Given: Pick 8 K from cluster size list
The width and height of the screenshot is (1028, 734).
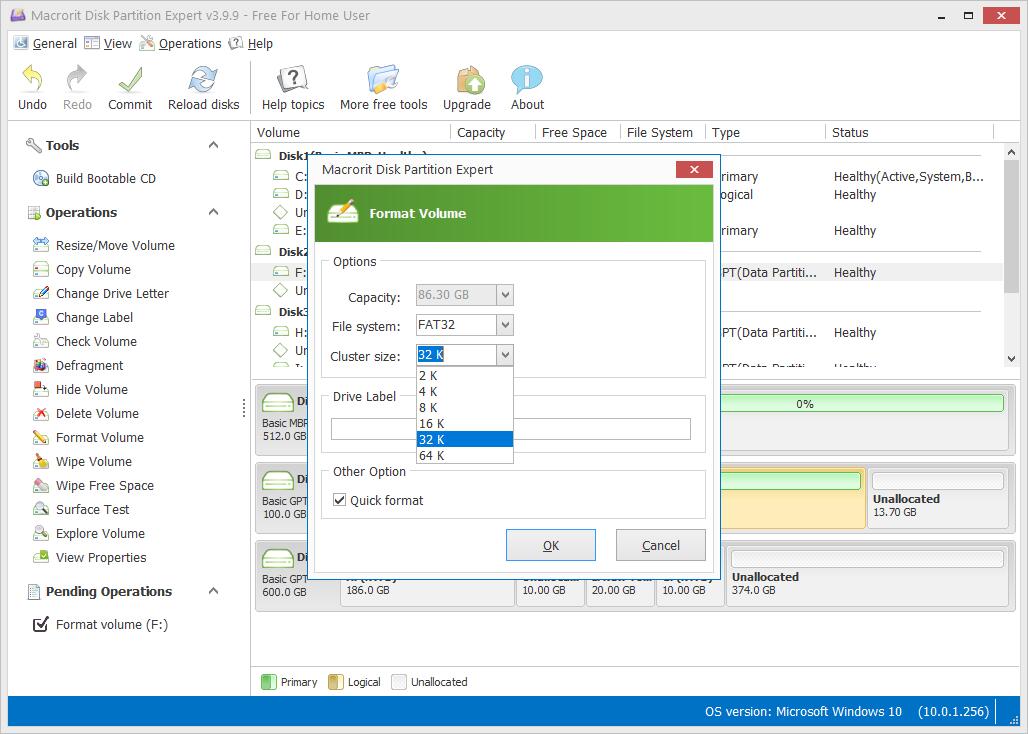Looking at the screenshot, I should pyautogui.click(x=465, y=408).
